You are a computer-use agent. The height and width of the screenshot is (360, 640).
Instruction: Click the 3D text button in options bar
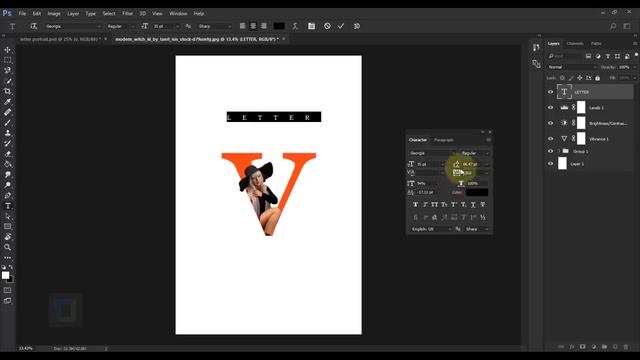356,26
